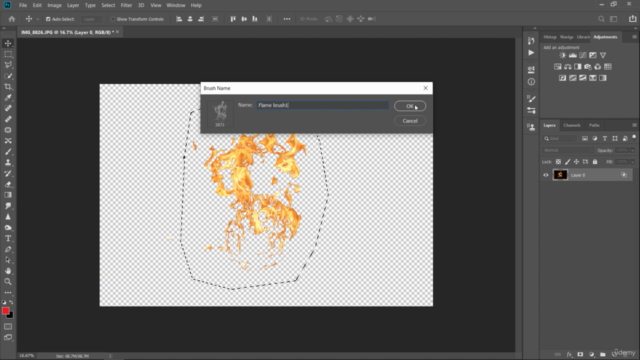Image resolution: width=640 pixels, height=360 pixels.
Task: Click the Levels adjustment icon
Action: (573, 55)
